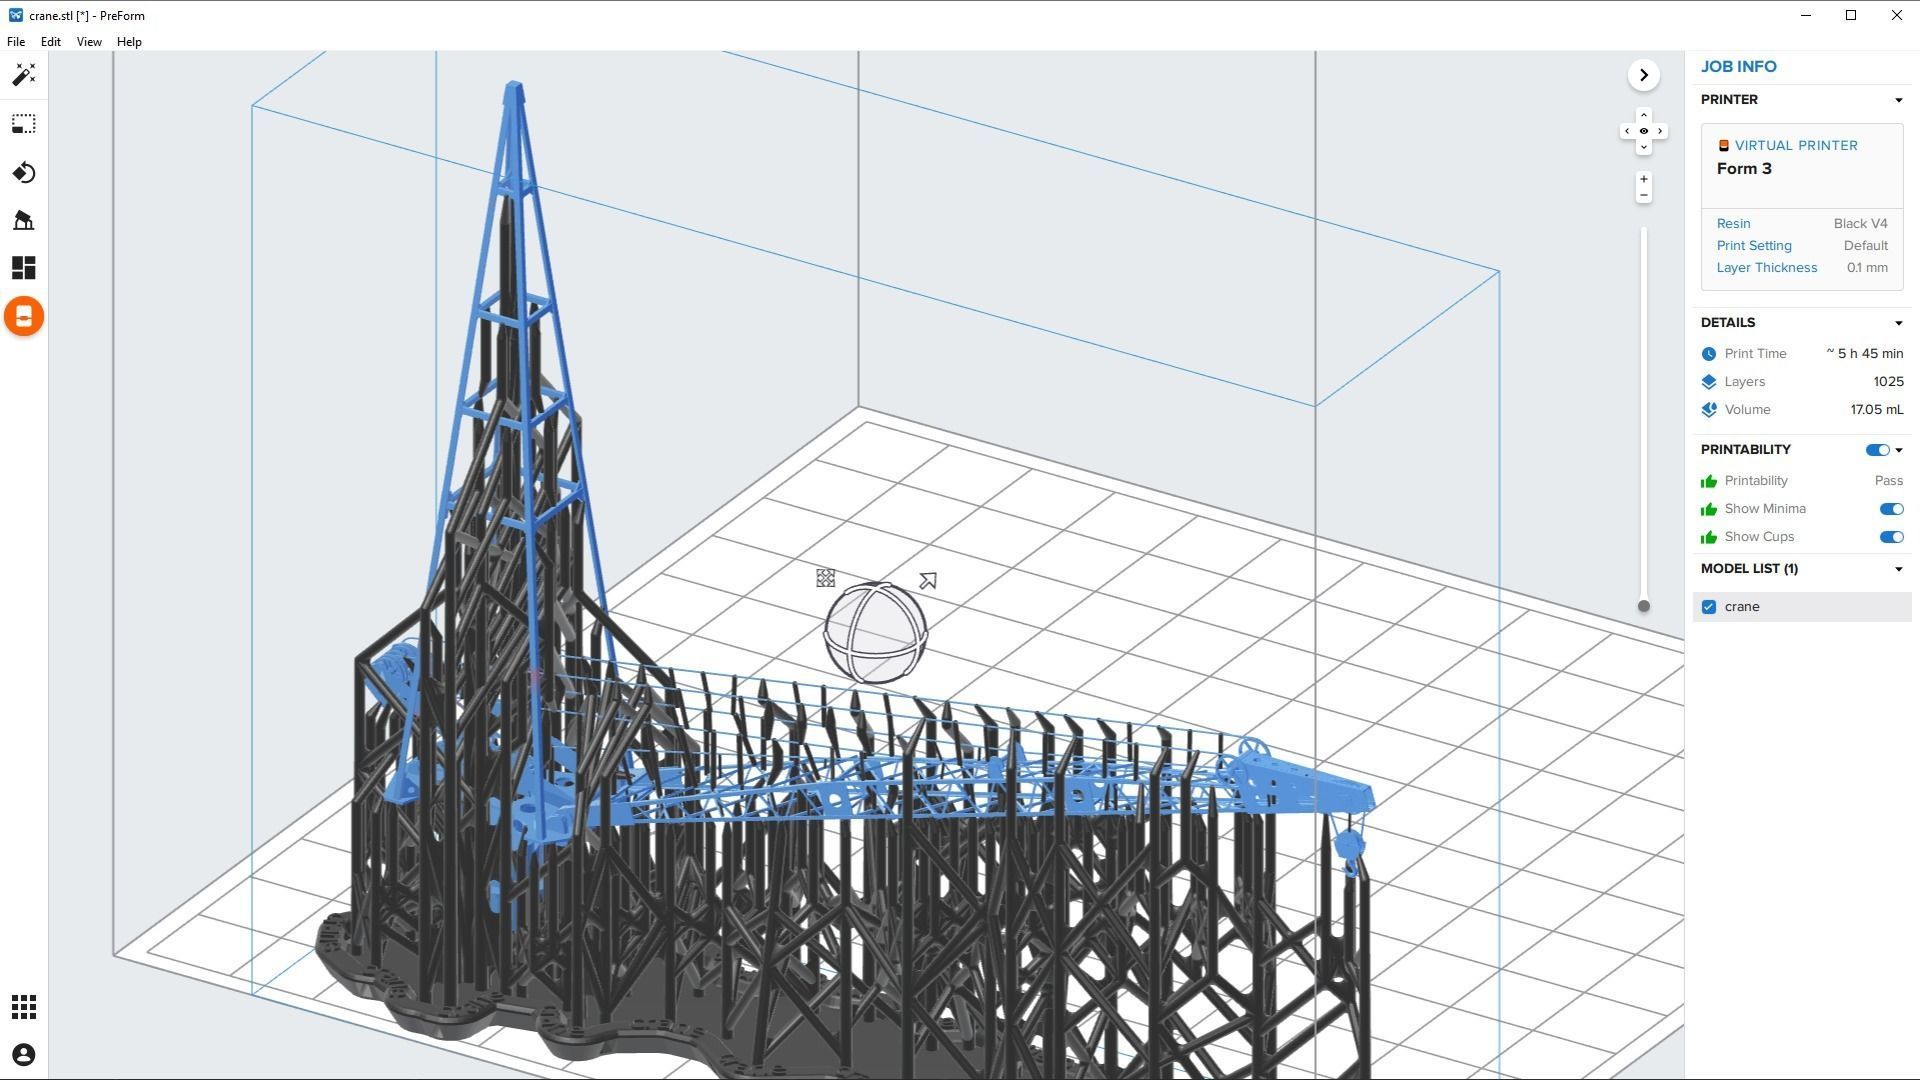This screenshot has height=1080, width=1920.
Task: Turn off Show Minima
Action: [1890, 509]
